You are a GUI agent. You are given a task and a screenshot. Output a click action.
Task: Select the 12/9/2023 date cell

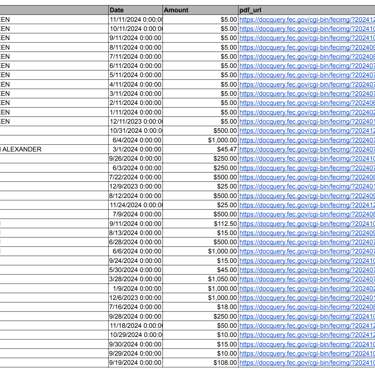[x=136, y=186]
